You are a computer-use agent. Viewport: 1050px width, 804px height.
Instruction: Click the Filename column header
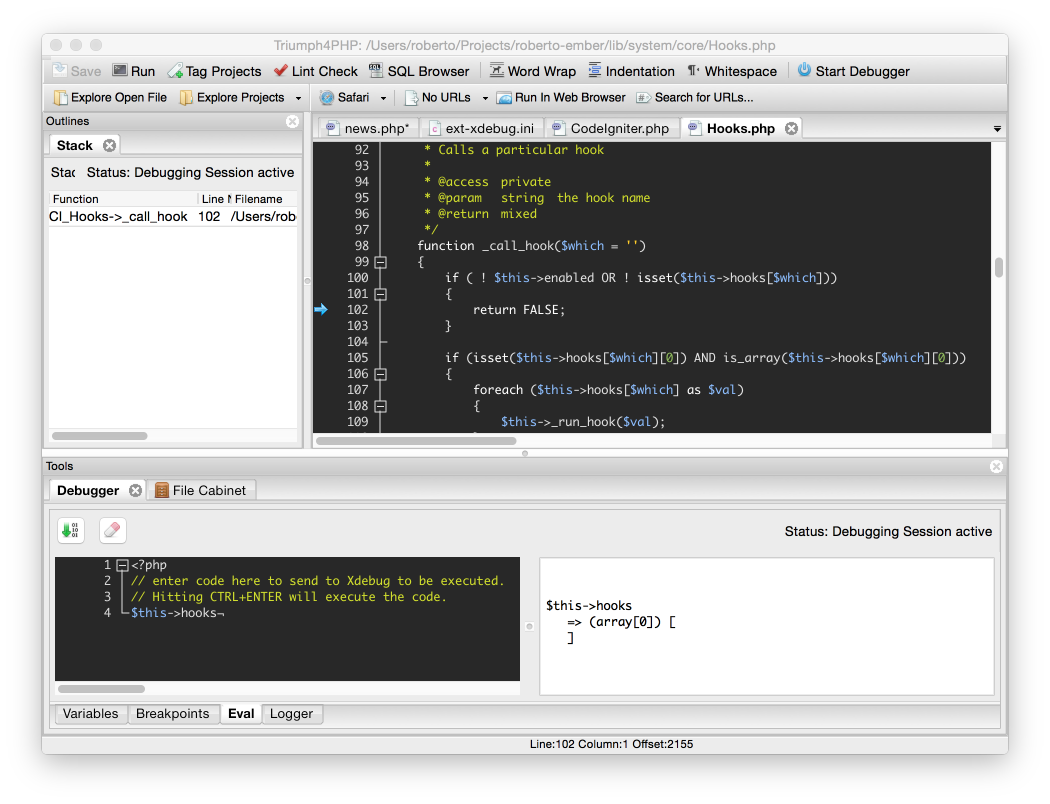click(264, 199)
